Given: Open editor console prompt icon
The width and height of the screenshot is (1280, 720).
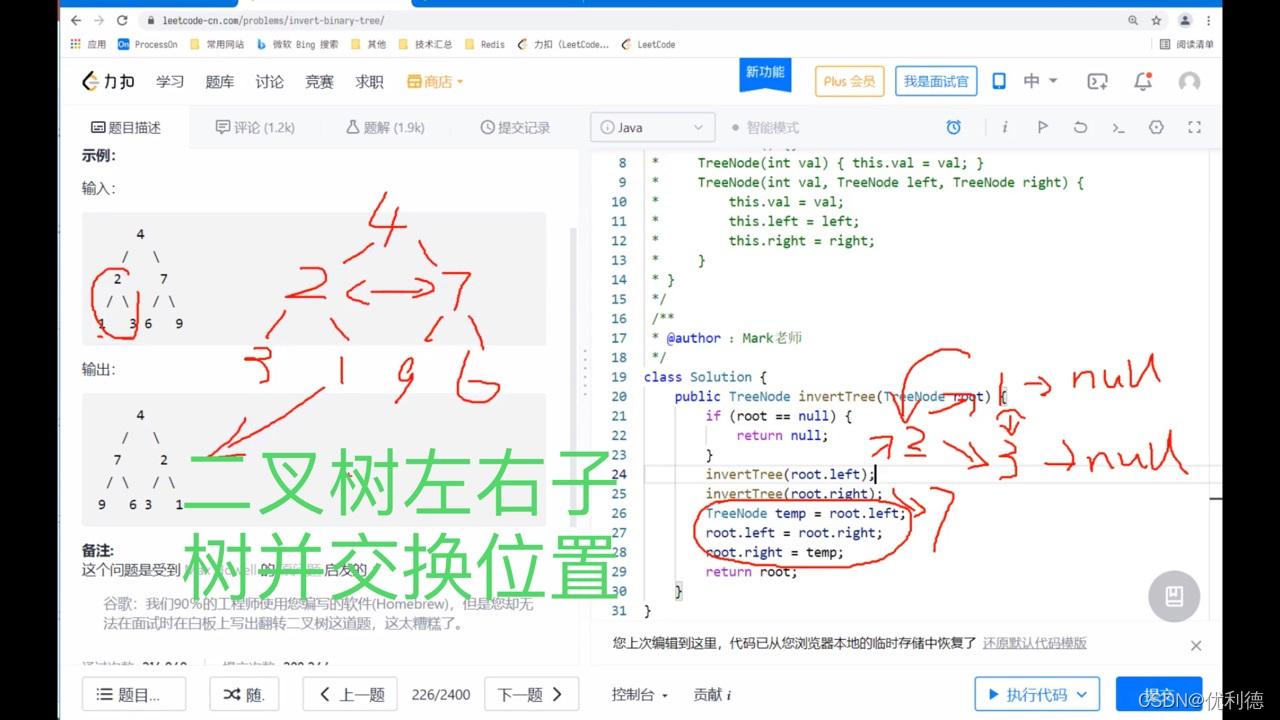Looking at the screenshot, I should click(x=1118, y=127).
